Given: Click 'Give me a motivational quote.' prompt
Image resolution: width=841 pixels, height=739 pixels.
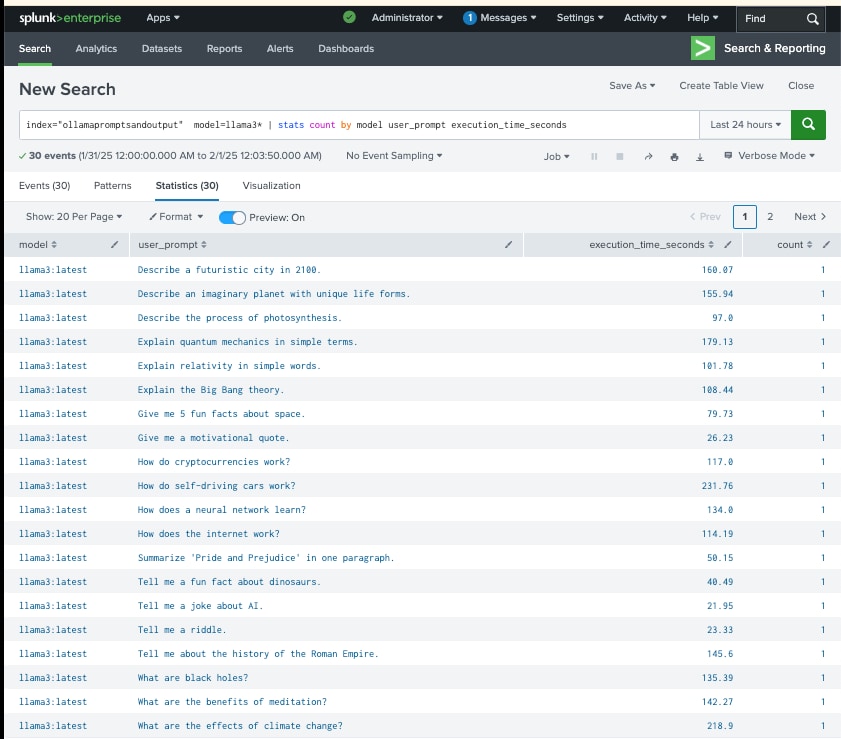Looking at the screenshot, I should click(213, 438).
